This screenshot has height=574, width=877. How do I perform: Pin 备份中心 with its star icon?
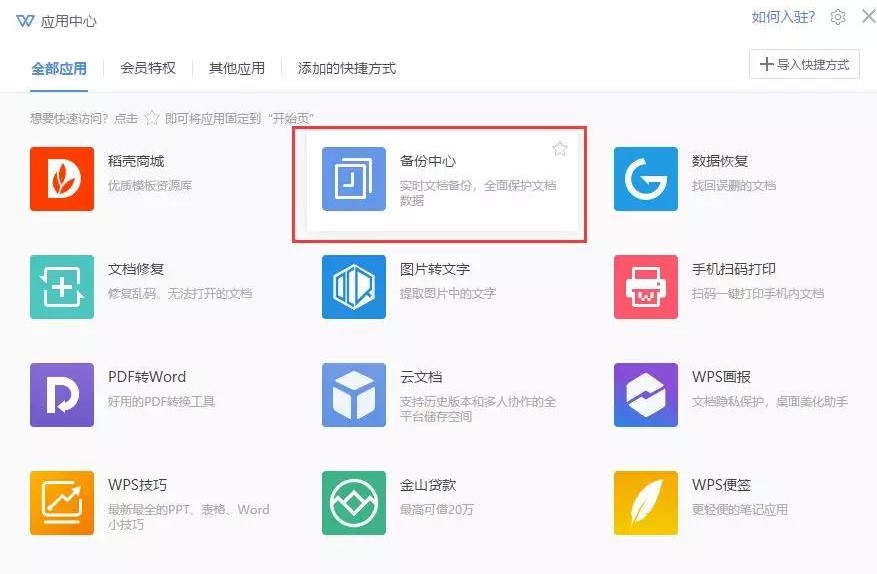[560, 149]
